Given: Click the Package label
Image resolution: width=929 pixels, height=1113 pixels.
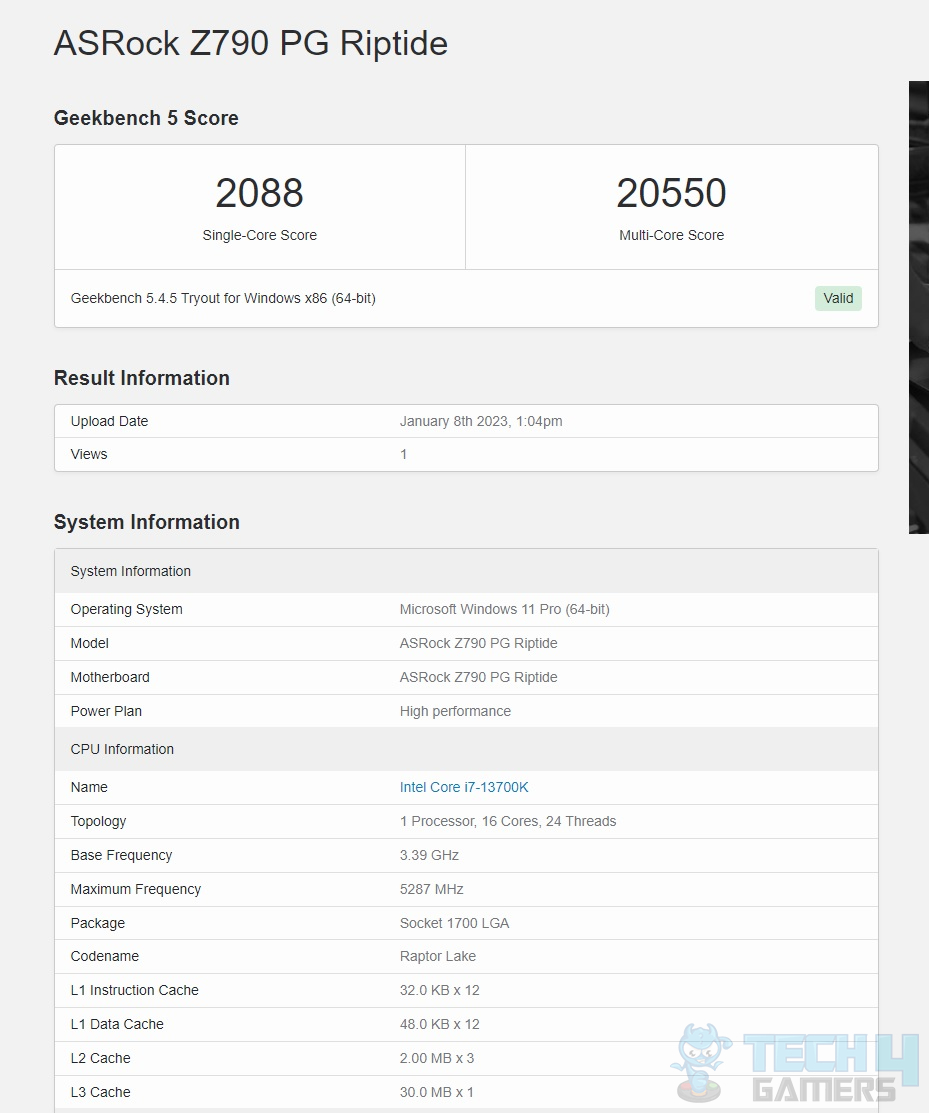Looking at the screenshot, I should point(97,923).
